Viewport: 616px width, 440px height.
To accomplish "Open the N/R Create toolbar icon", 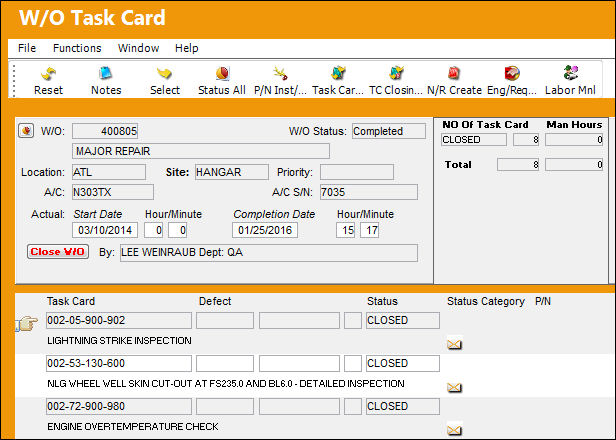I will click(x=454, y=74).
